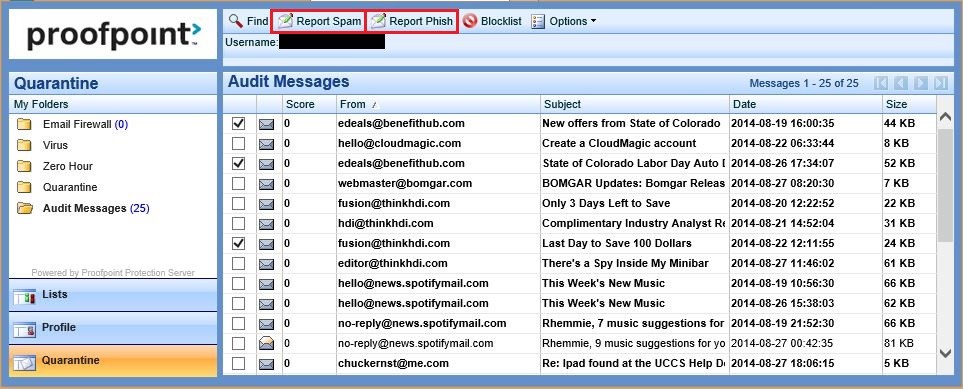Click the Report Spam notepad icon
The width and height of the screenshot is (963, 389).
tap(285, 21)
